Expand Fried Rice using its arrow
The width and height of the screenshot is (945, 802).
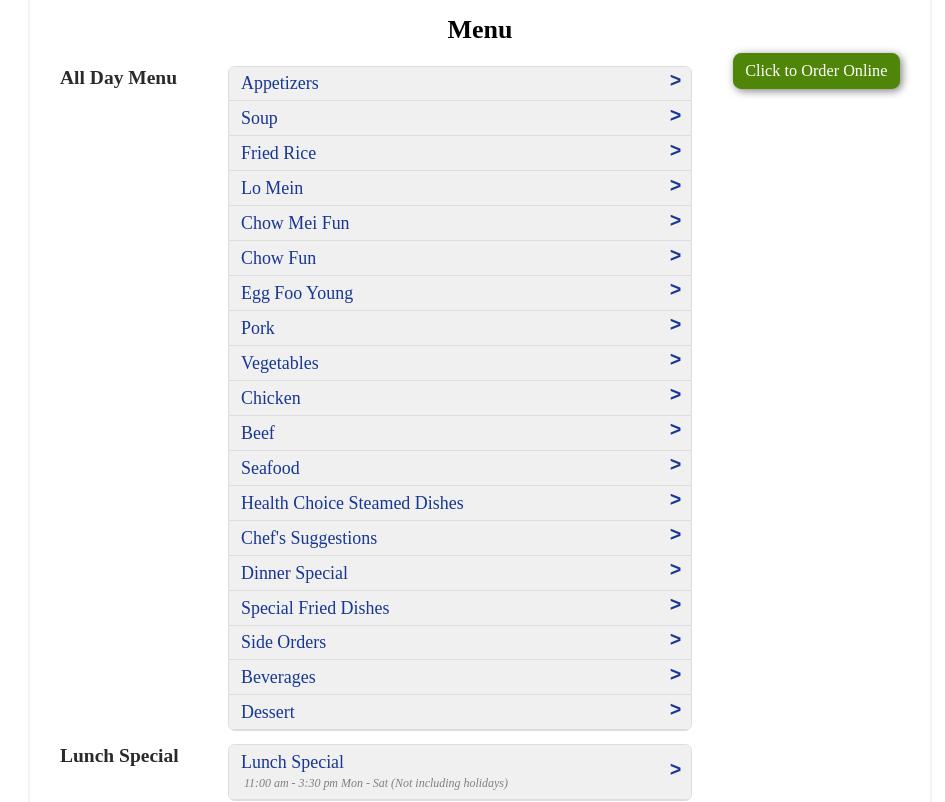675,151
